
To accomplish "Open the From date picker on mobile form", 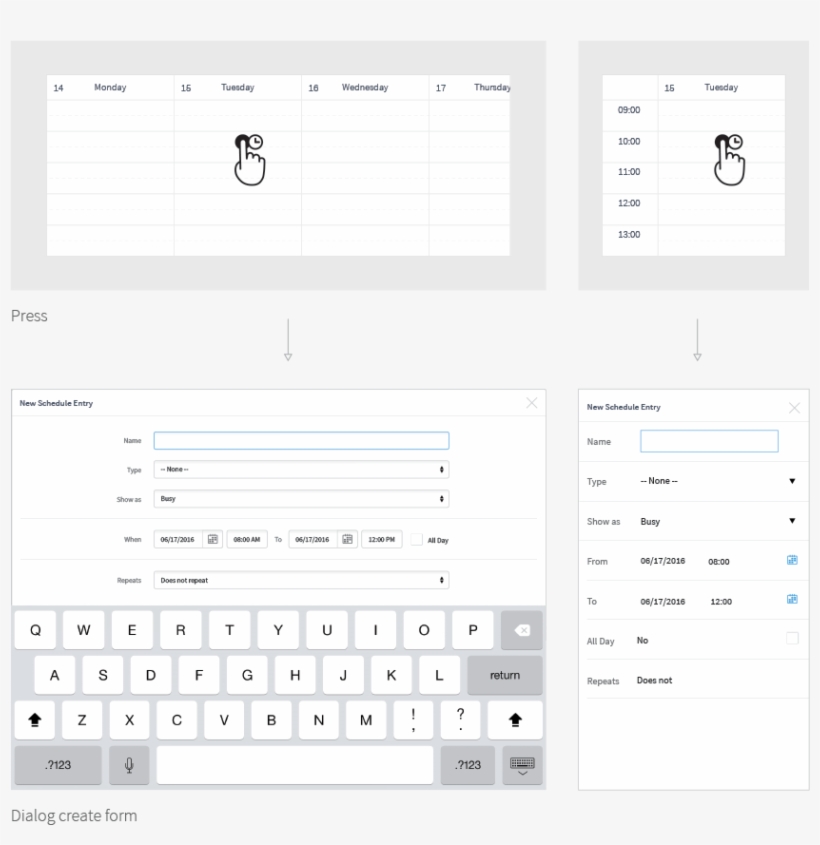I will (x=792, y=560).
